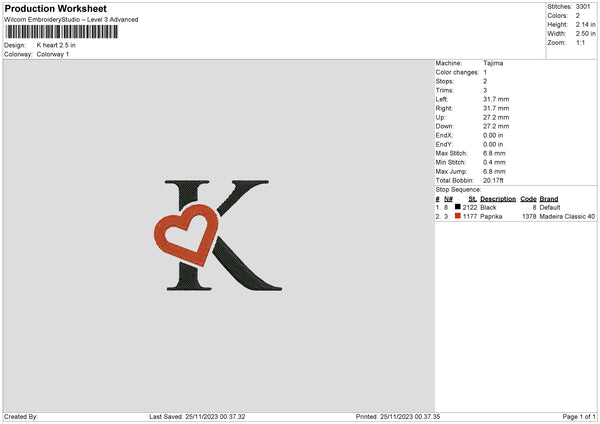Click the Created By label in footer
This screenshot has width=600, height=424.
coord(21,417)
